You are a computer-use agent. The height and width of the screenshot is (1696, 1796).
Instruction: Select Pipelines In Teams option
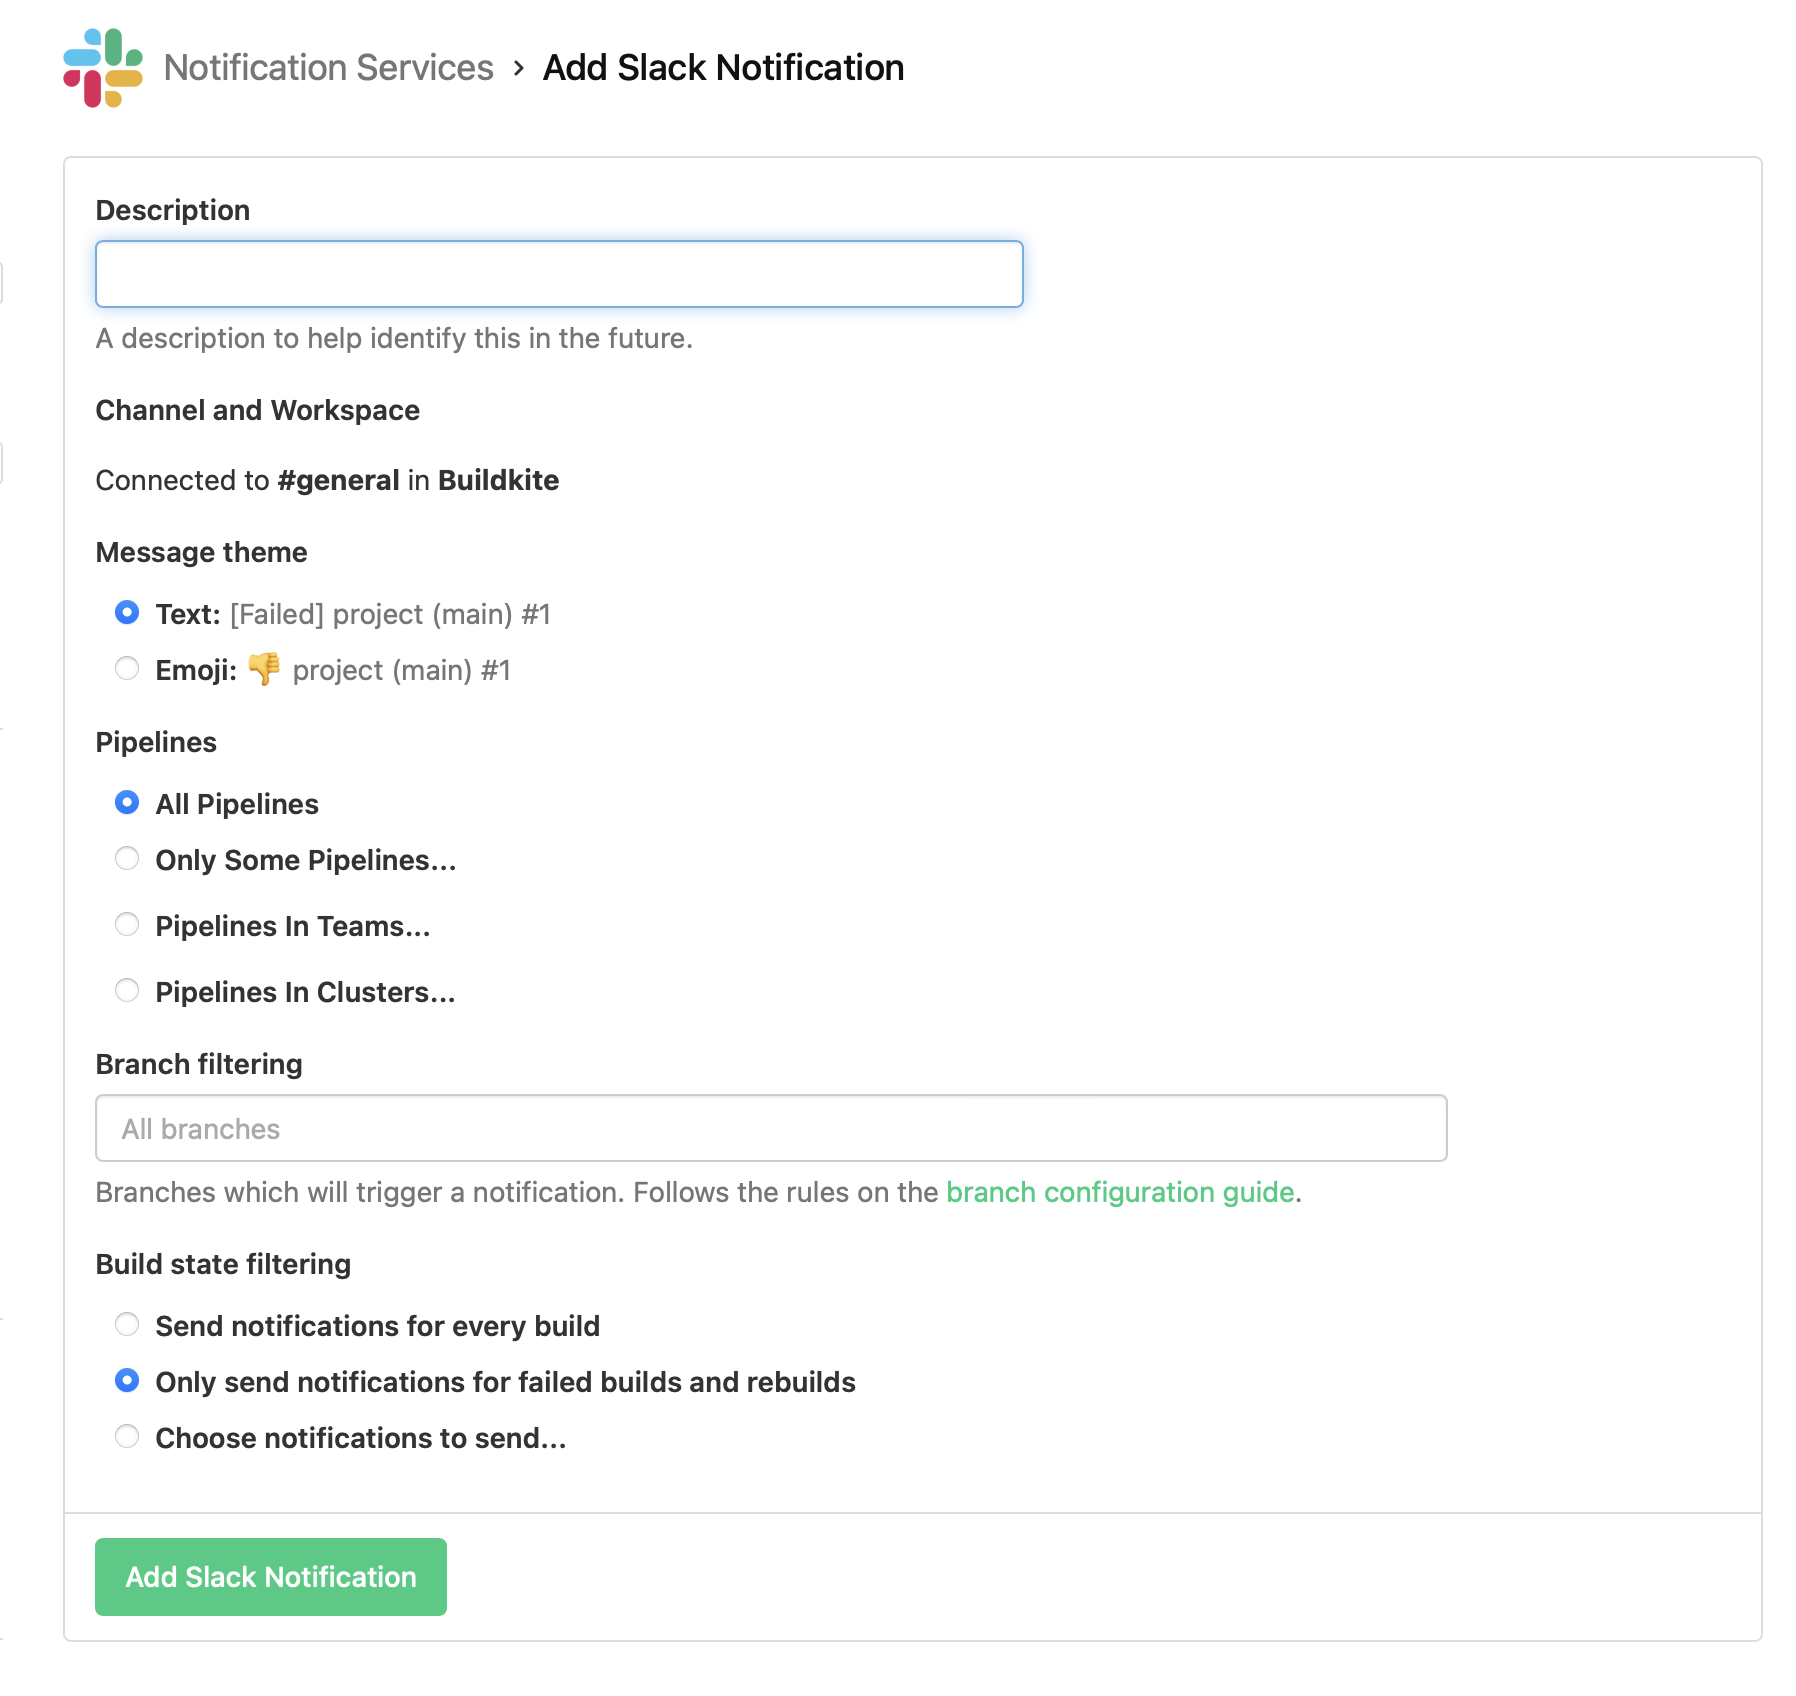127,924
